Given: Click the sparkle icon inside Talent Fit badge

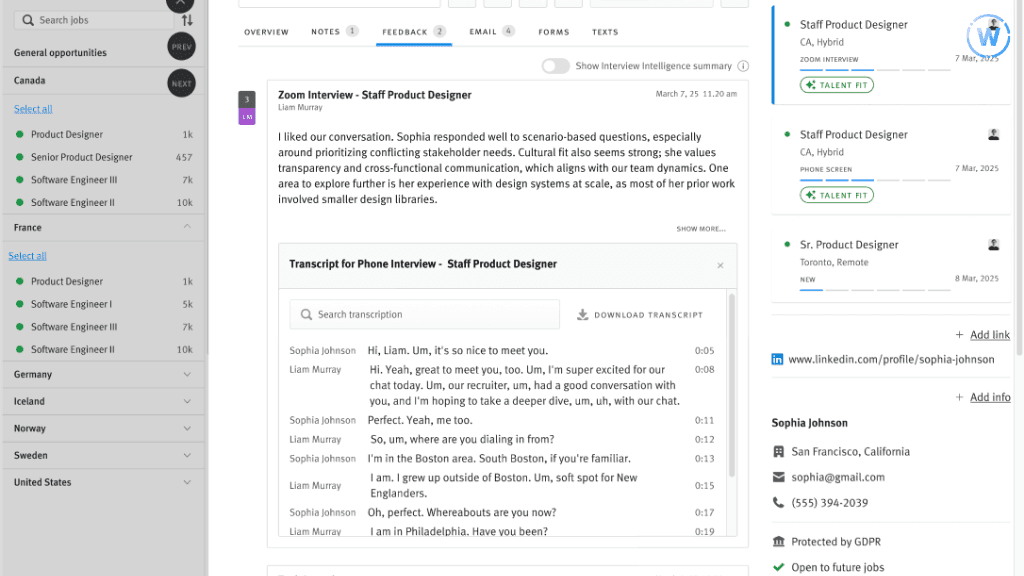Looking at the screenshot, I should click(x=810, y=84).
